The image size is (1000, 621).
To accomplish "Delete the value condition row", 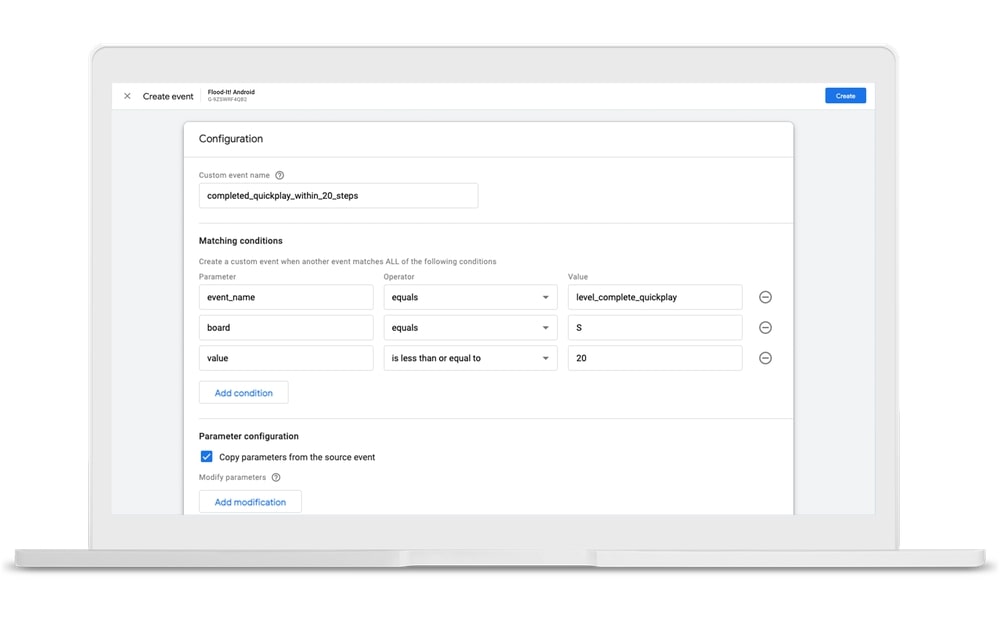I will tap(765, 358).
